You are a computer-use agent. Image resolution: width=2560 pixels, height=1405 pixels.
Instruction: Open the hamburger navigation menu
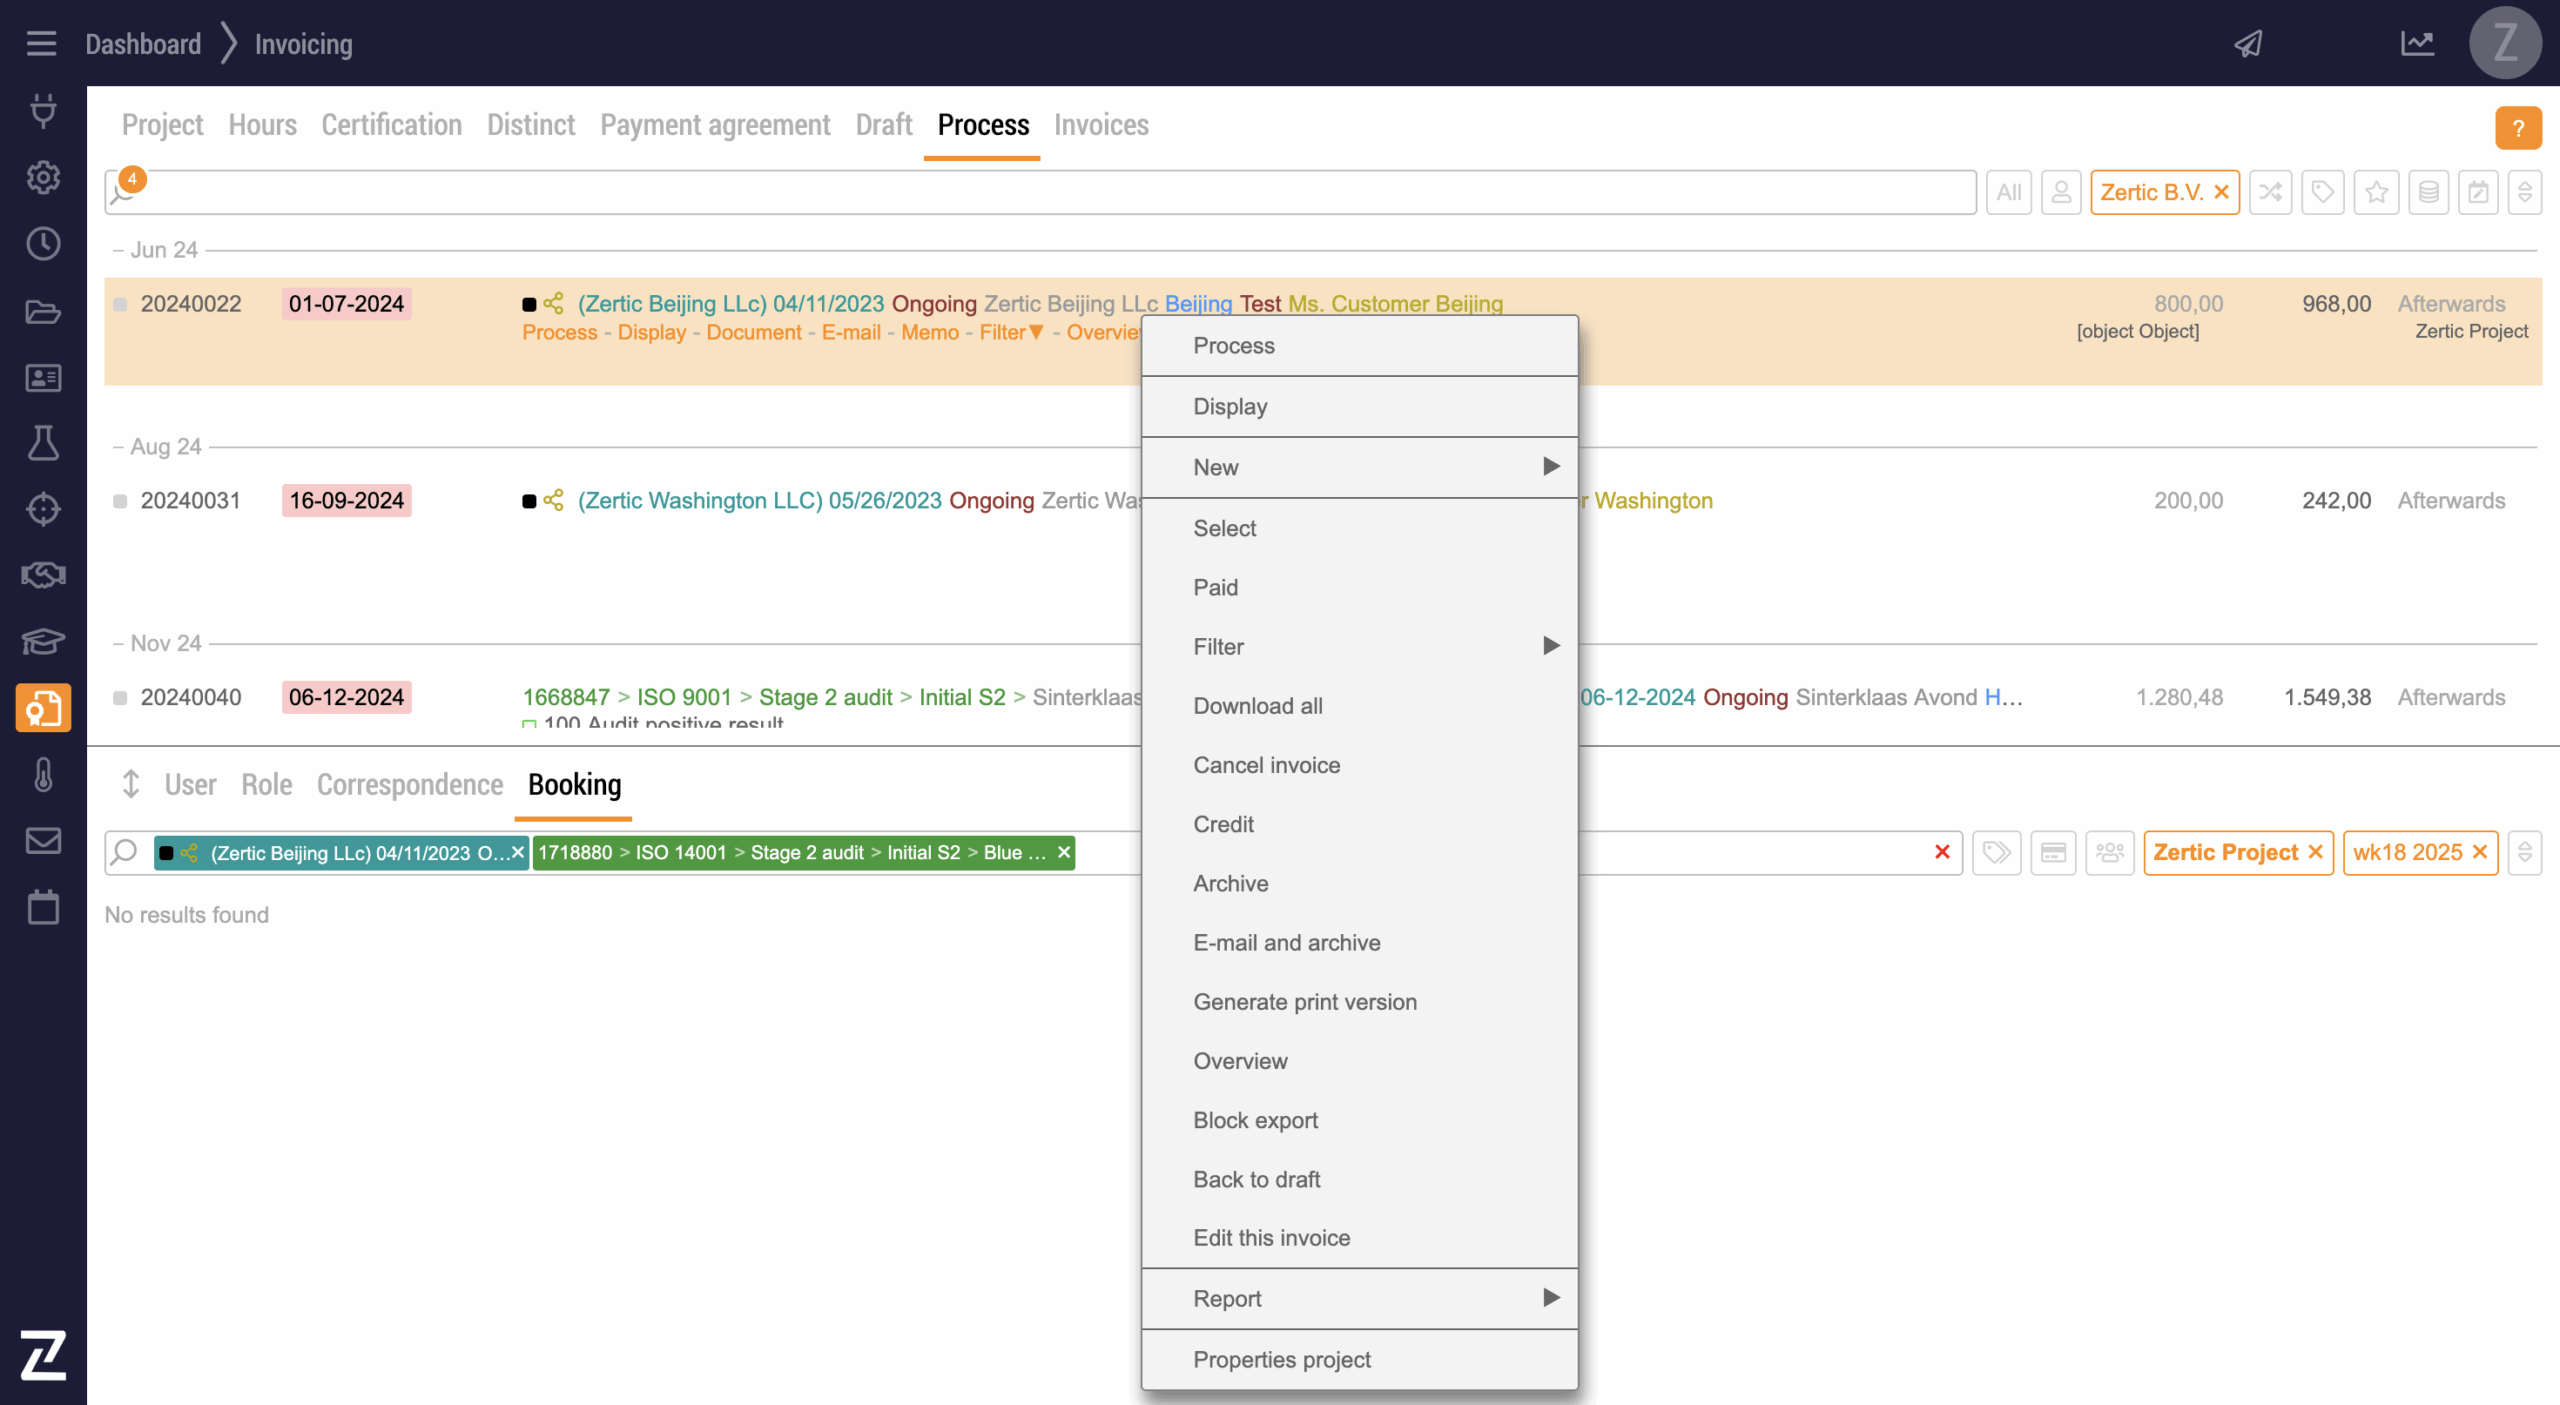[x=41, y=44]
